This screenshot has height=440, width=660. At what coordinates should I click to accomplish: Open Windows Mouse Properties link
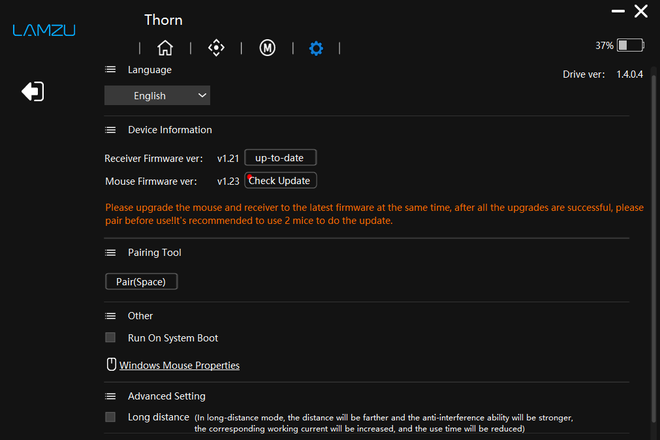pos(179,366)
